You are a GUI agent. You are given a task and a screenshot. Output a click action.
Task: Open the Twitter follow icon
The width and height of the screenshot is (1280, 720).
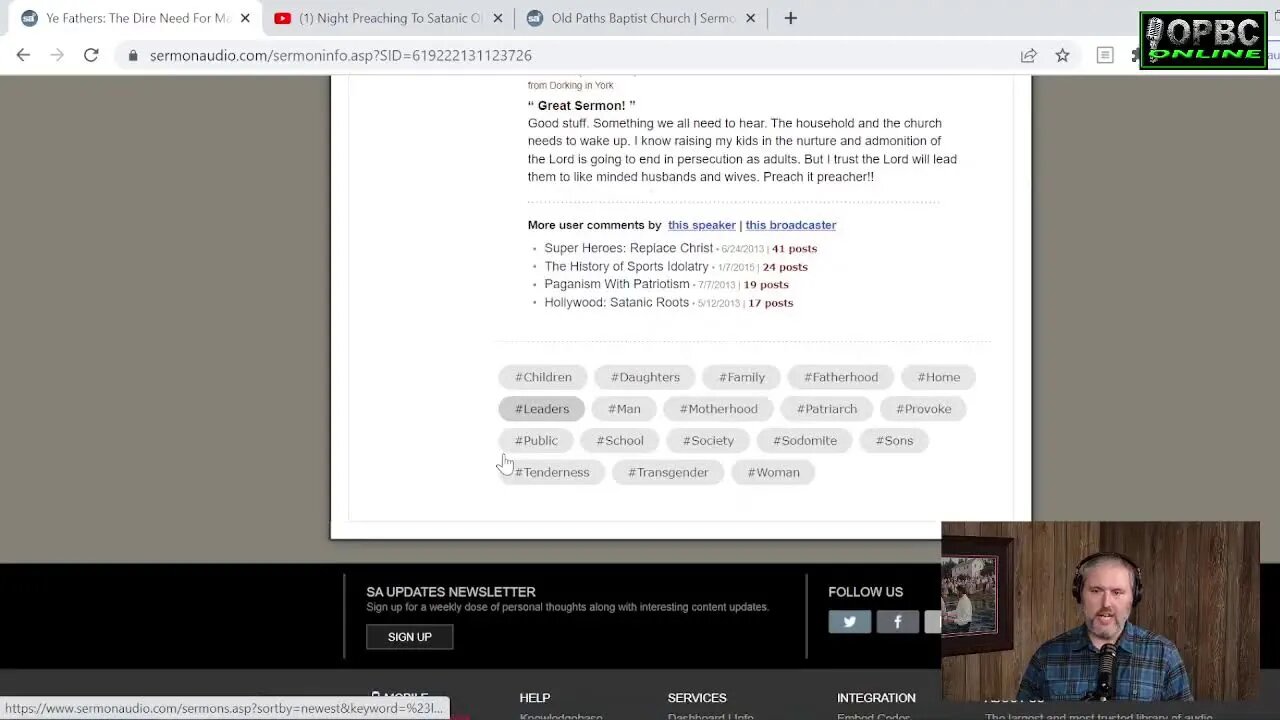pos(849,622)
